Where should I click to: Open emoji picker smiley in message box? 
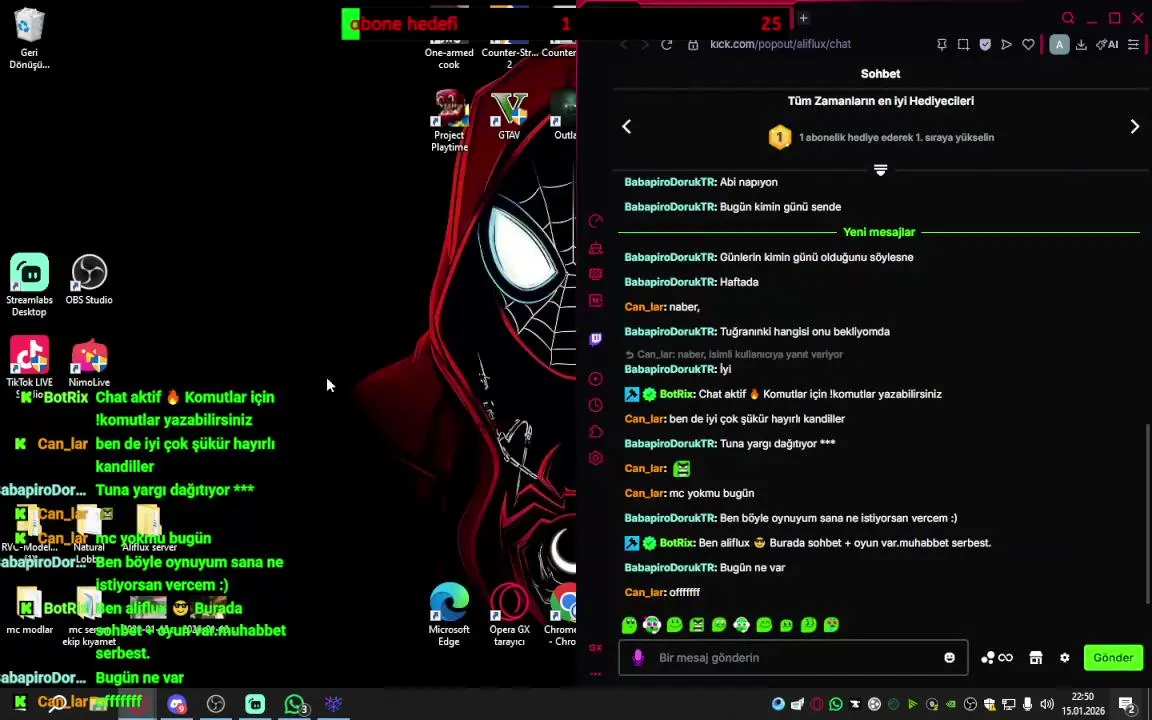(949, 658)
